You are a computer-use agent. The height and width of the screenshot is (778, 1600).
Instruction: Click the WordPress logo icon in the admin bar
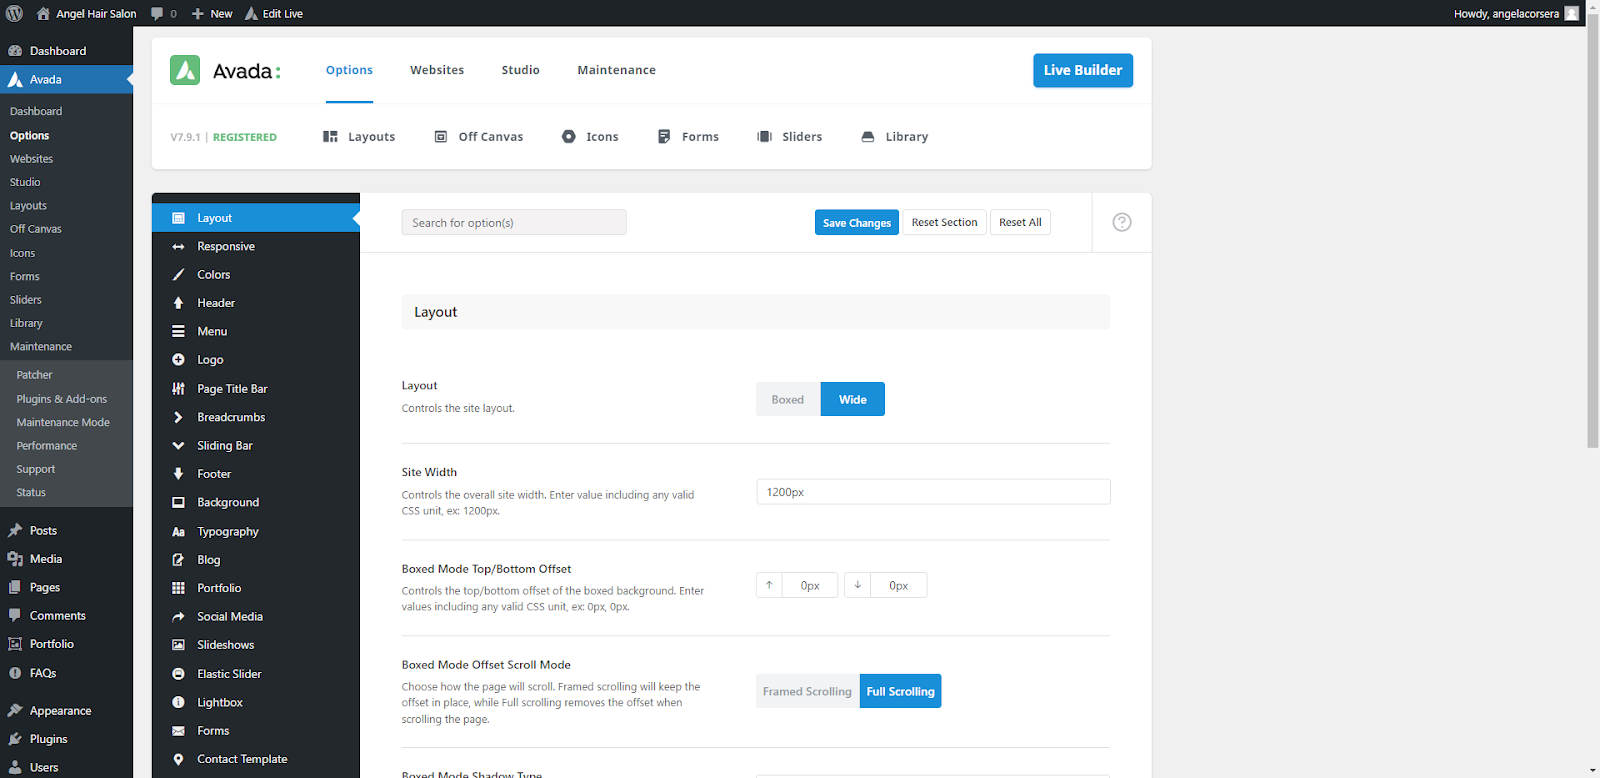[14, 13]
